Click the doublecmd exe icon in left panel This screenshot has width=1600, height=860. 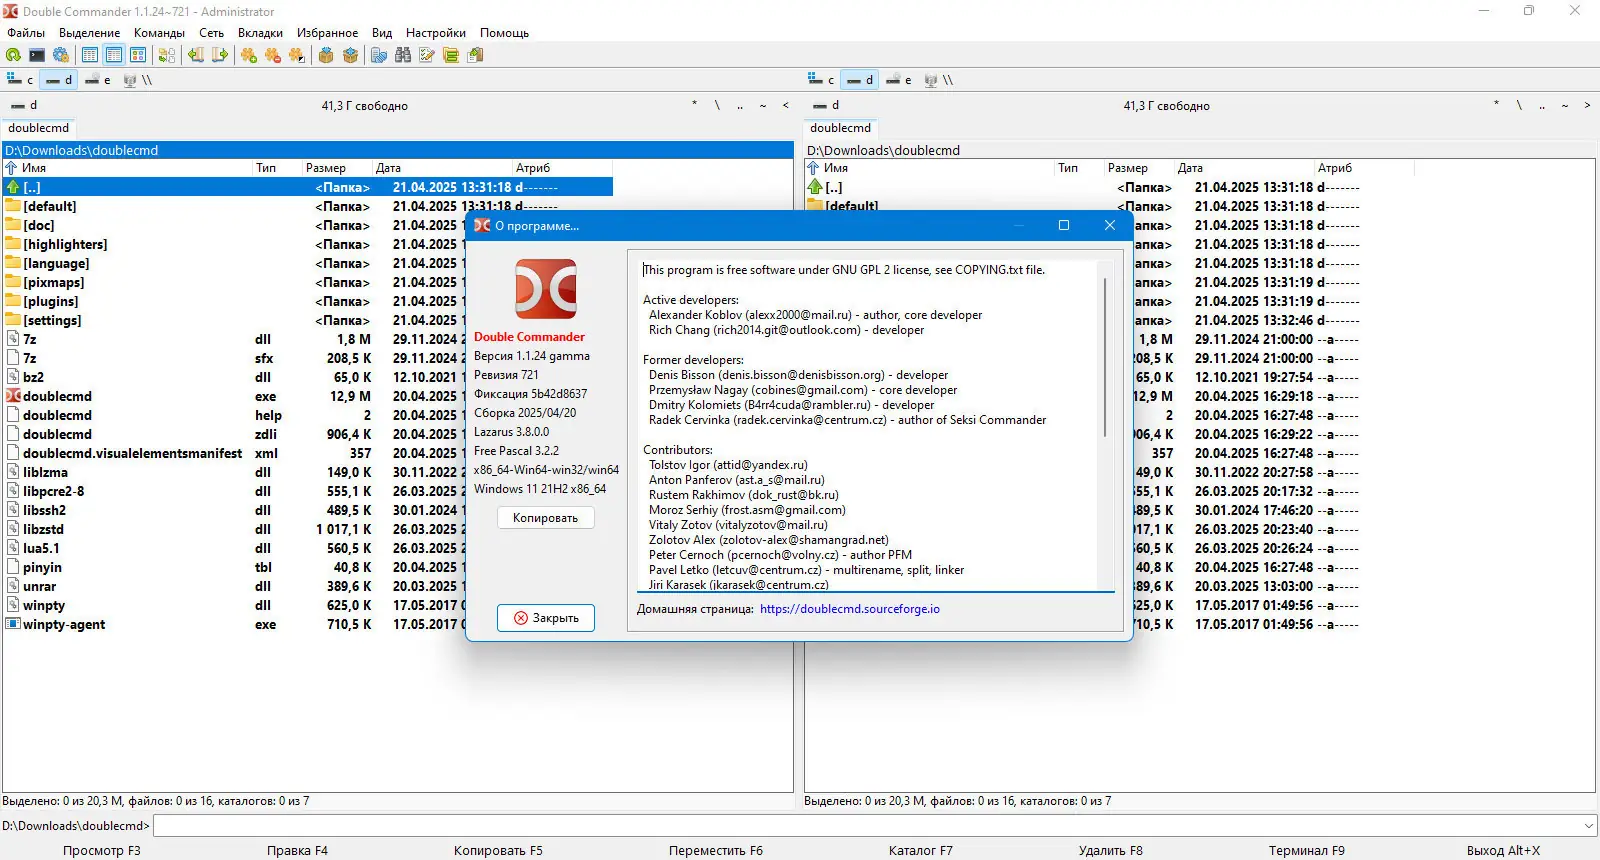[13, 396]
